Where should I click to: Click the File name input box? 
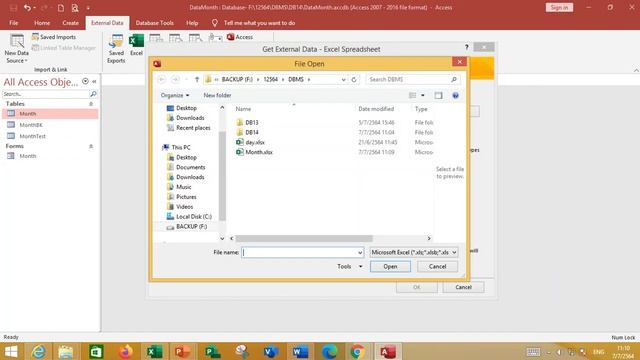pyautogui.click(x=302, y=253)
